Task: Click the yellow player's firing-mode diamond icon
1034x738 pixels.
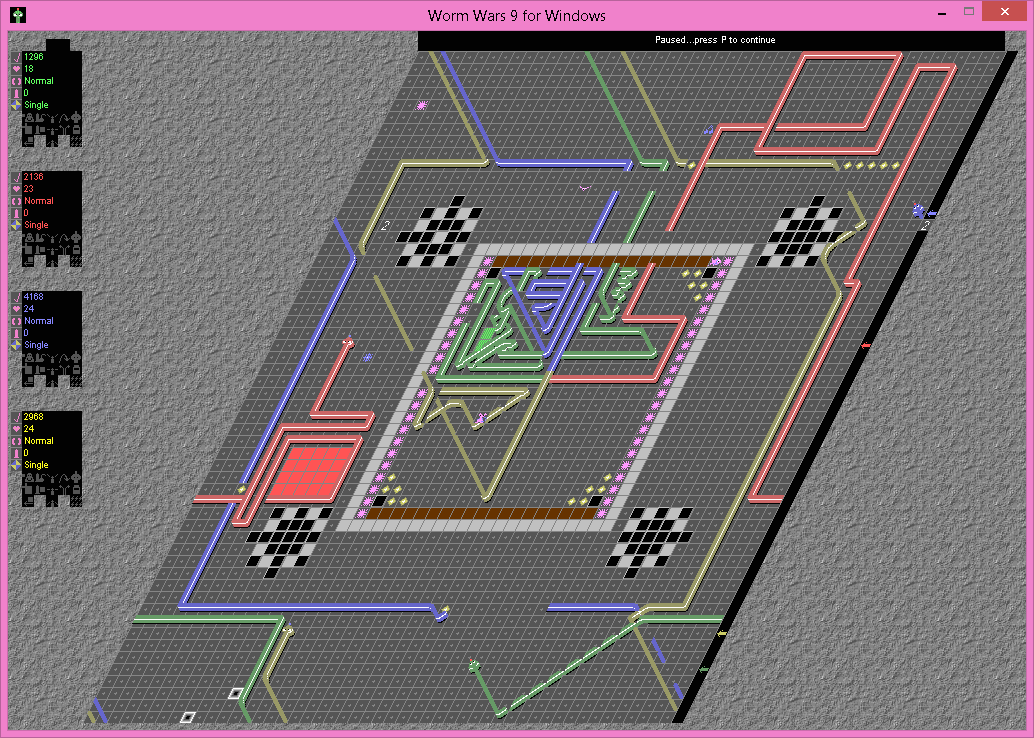Action: 16,465
